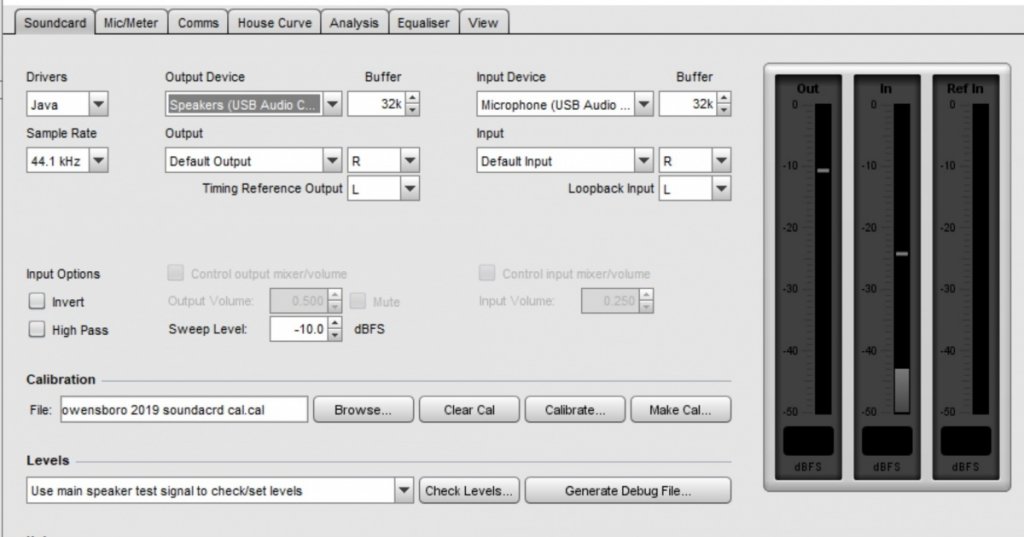Click the output buffer 32k field
Screen dimensions: 1024x537
[x=377, y=104]
